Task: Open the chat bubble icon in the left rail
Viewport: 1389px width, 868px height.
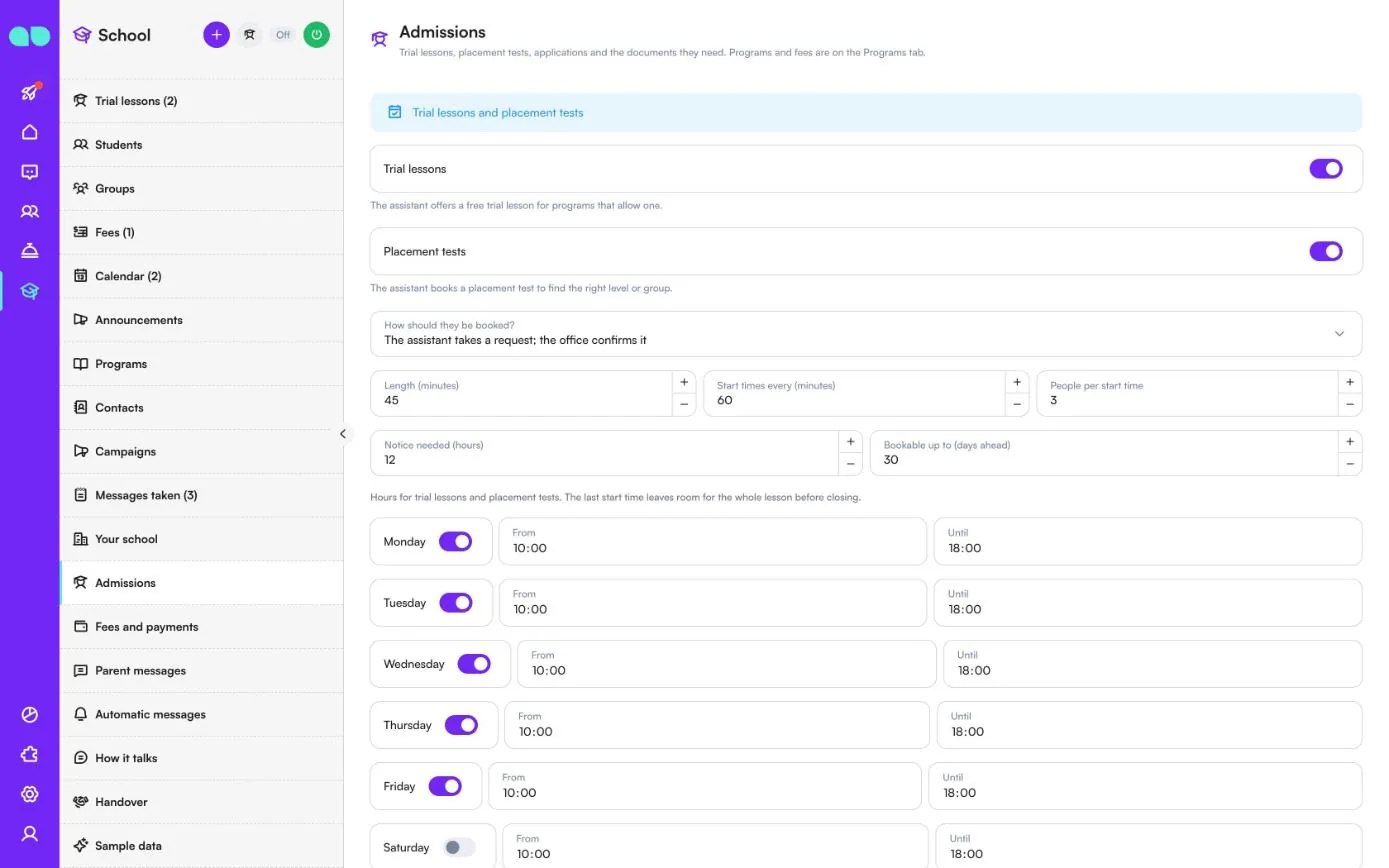Action: click(x=30, y=172)
